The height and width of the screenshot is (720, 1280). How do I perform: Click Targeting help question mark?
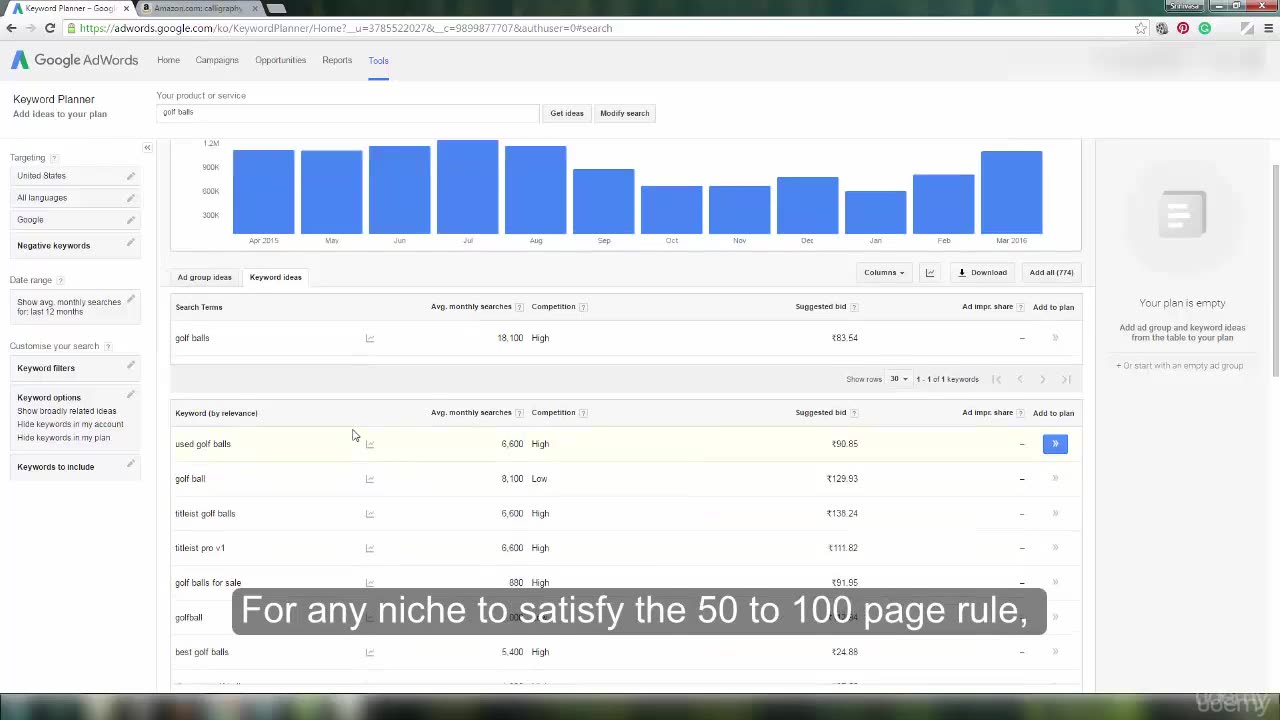(54, 158)
